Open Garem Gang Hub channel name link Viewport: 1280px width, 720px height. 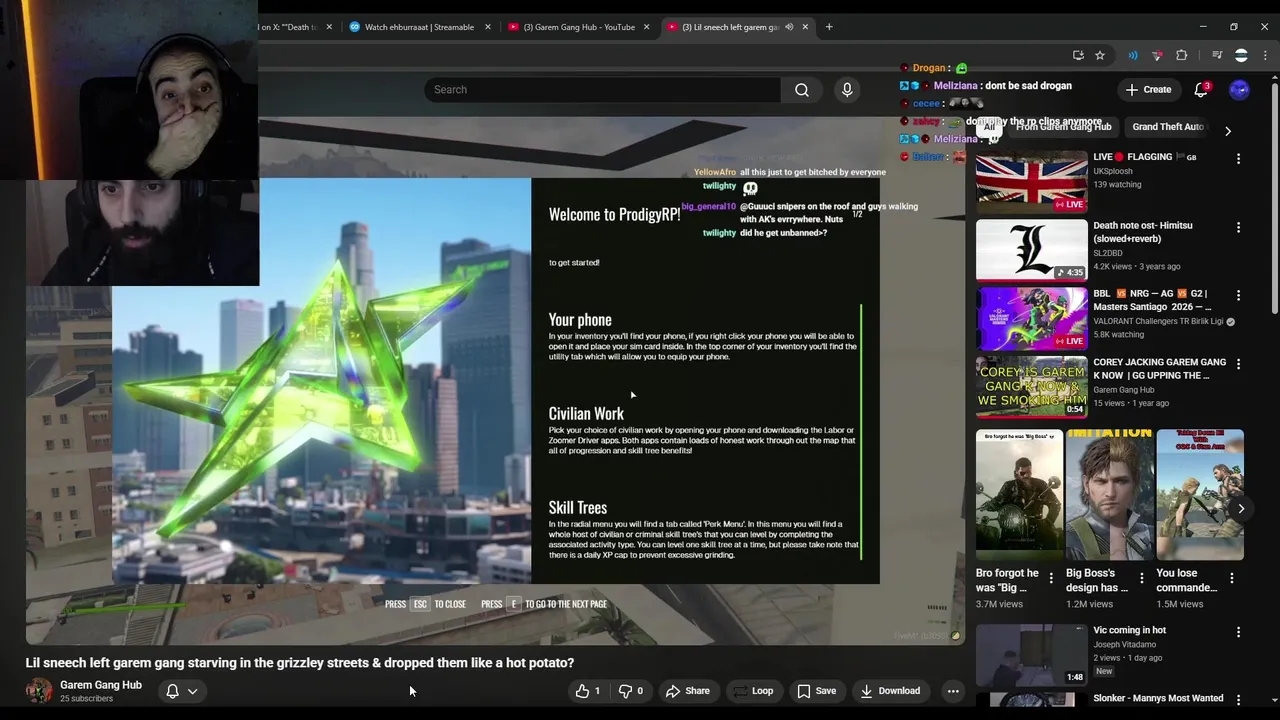[101, 685]
